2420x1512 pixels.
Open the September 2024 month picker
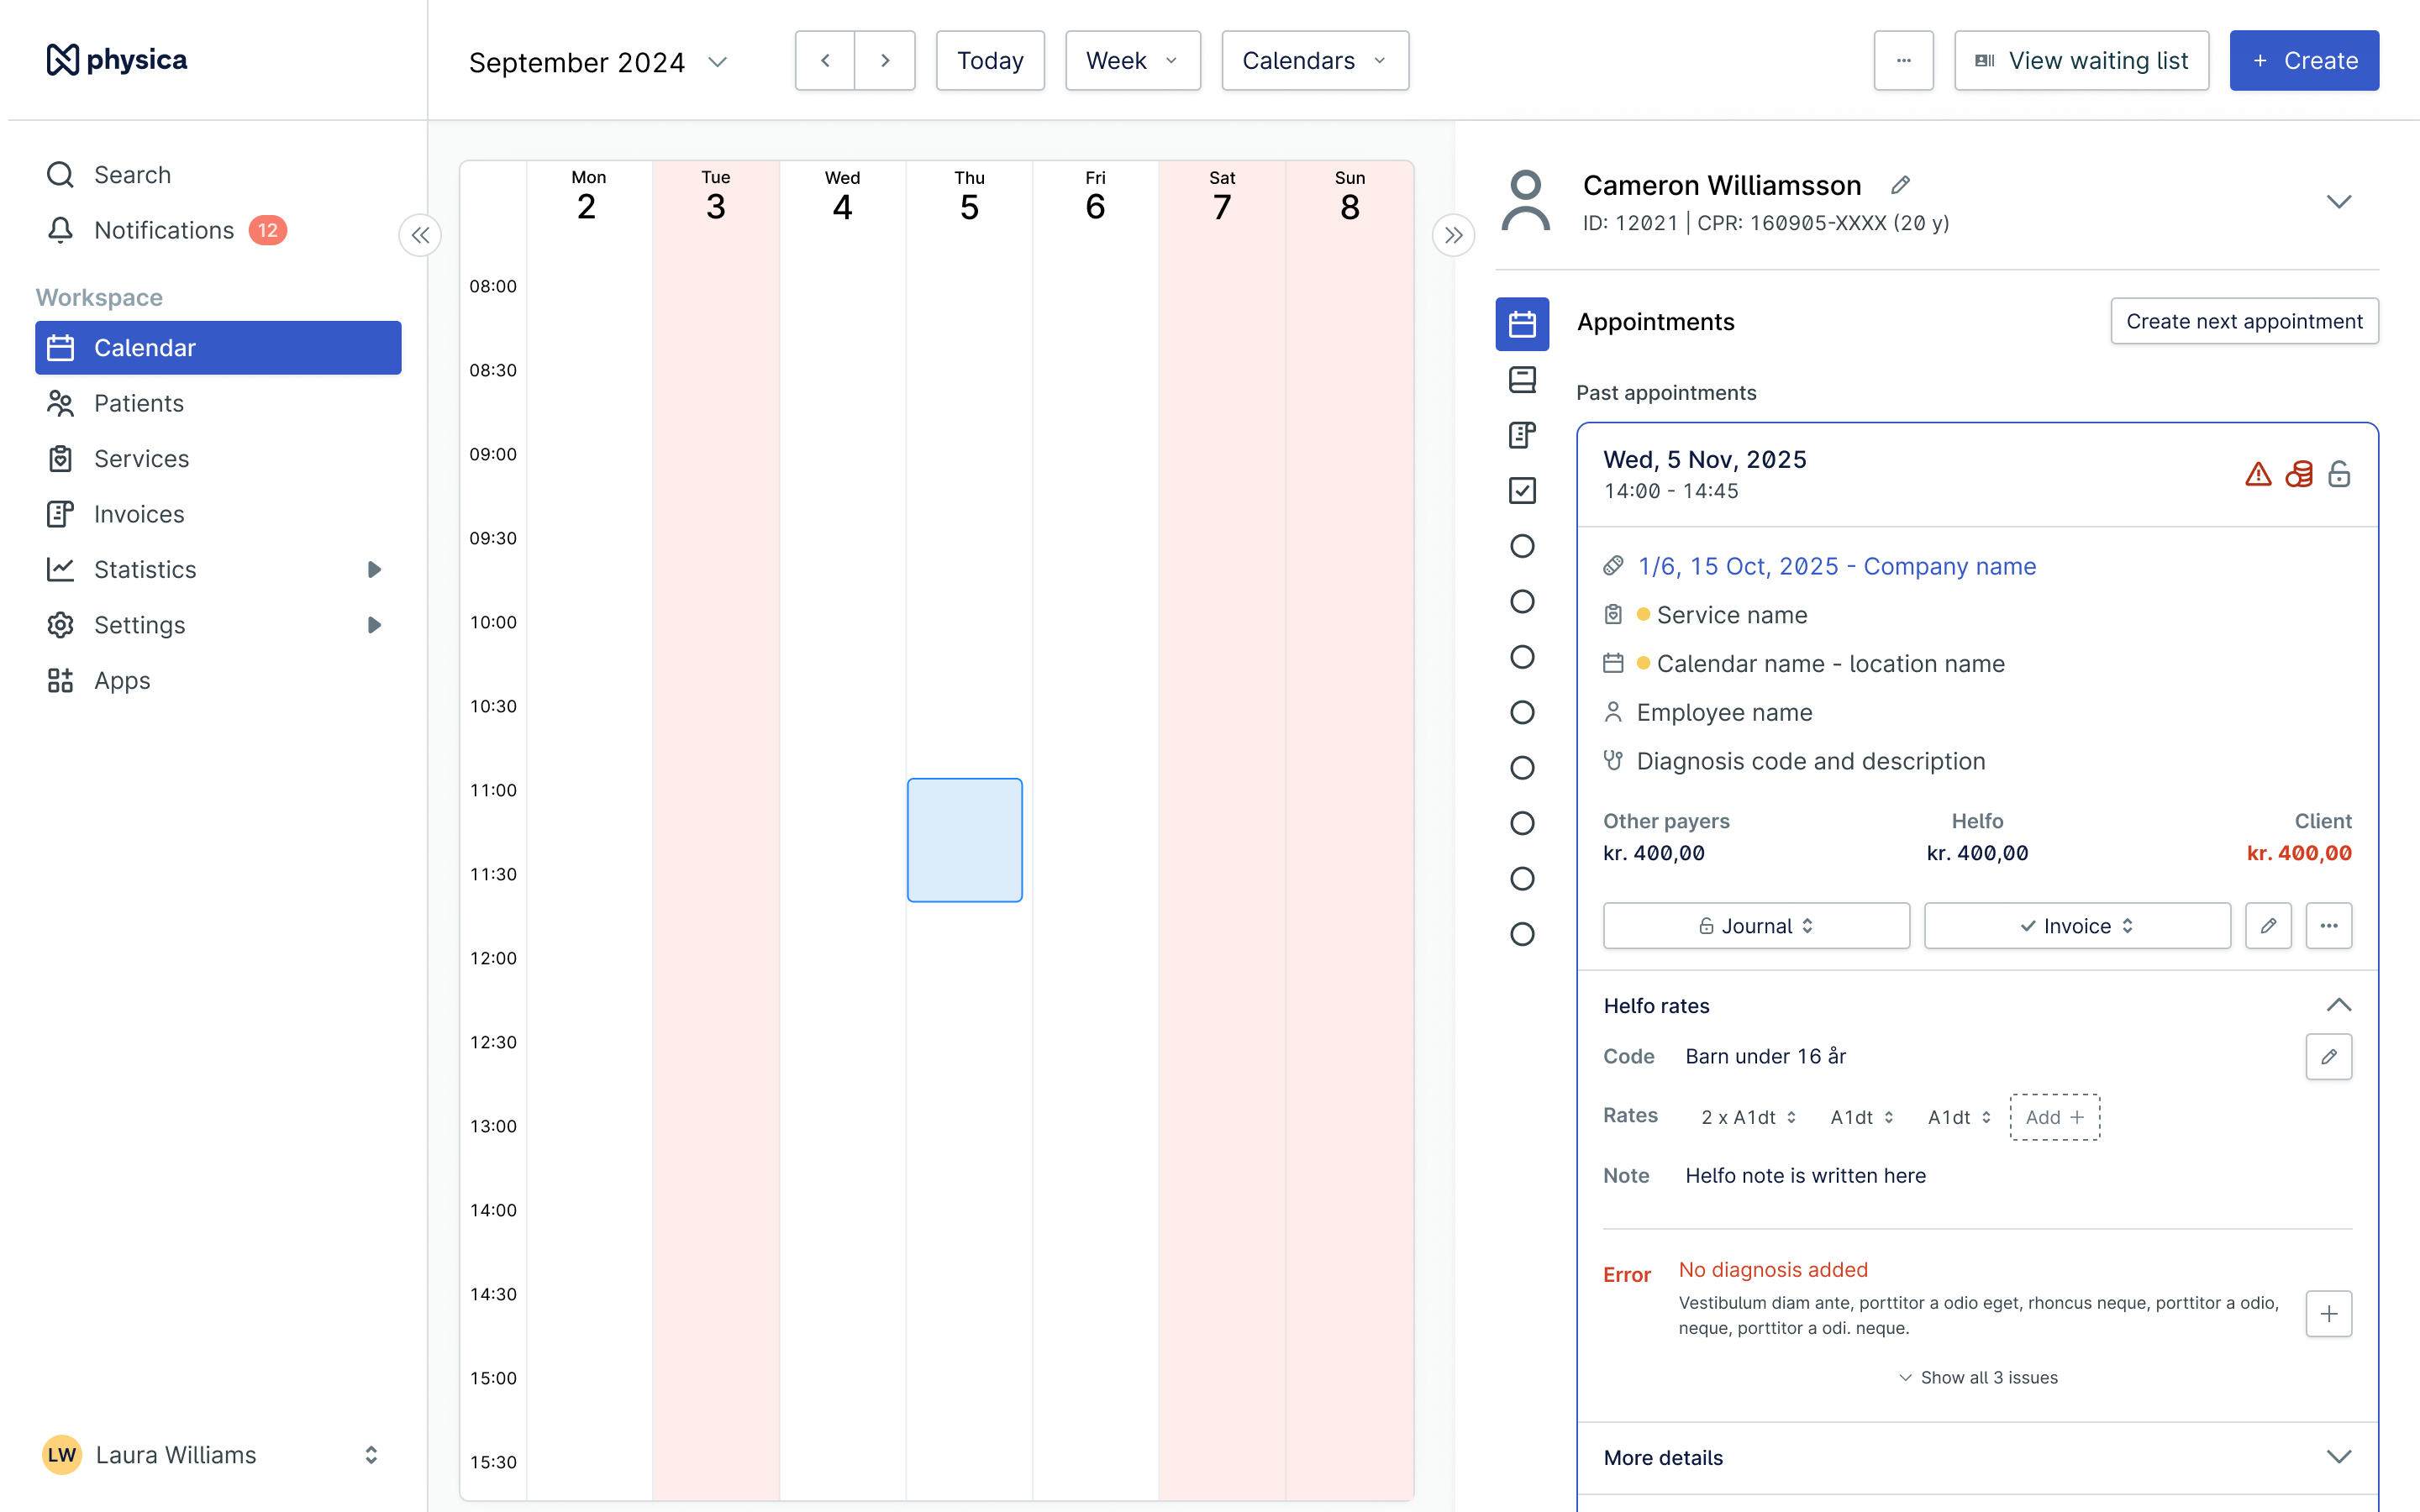[x=598, y=61]
